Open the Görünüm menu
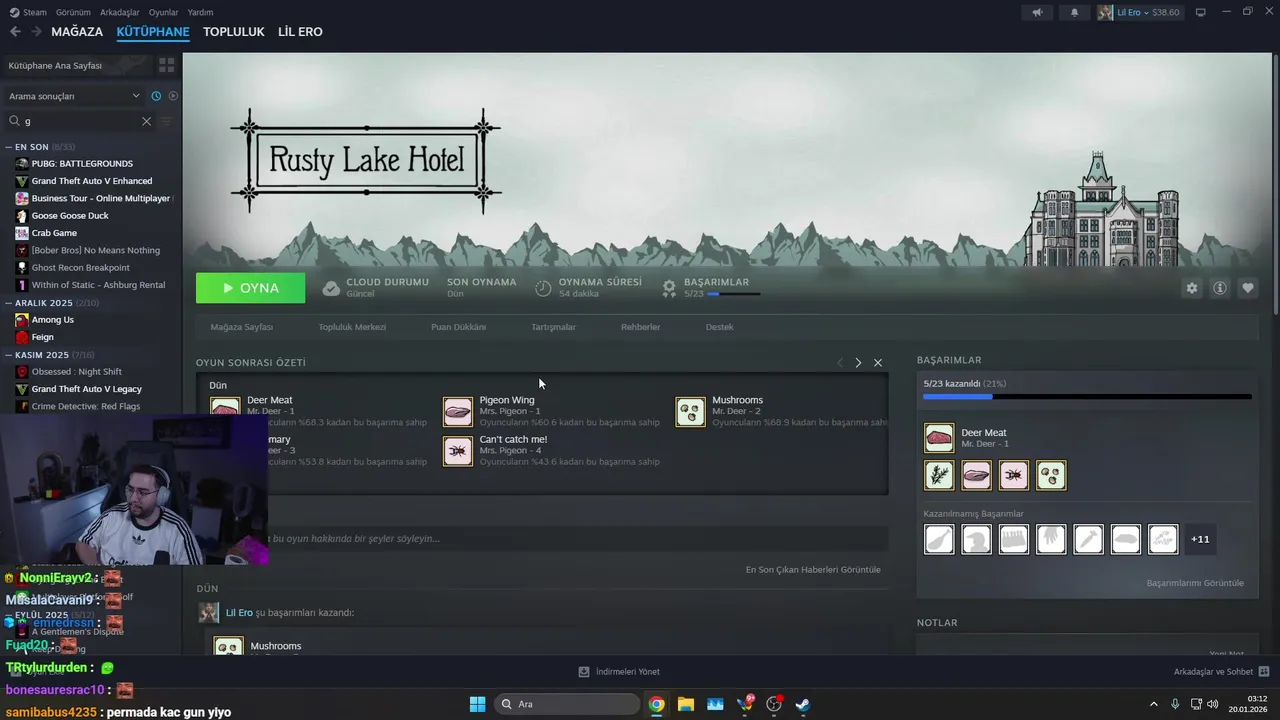The image size is (1280, 720). point(73,12)
